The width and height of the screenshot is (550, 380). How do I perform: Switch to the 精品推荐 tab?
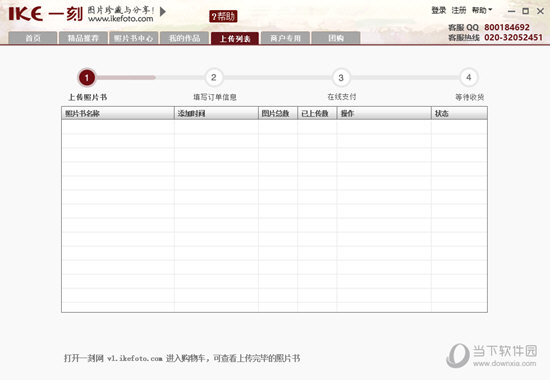[83, 38]
